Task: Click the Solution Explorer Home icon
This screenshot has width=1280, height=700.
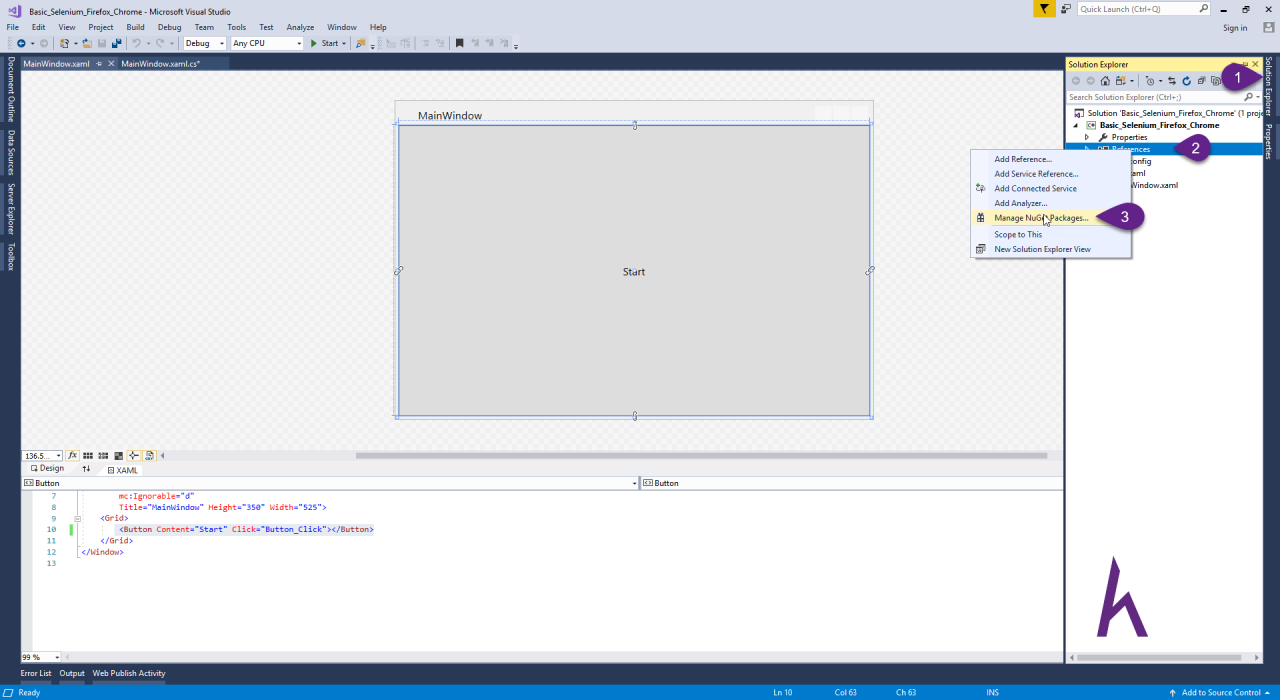Action: pos(1105,80)
